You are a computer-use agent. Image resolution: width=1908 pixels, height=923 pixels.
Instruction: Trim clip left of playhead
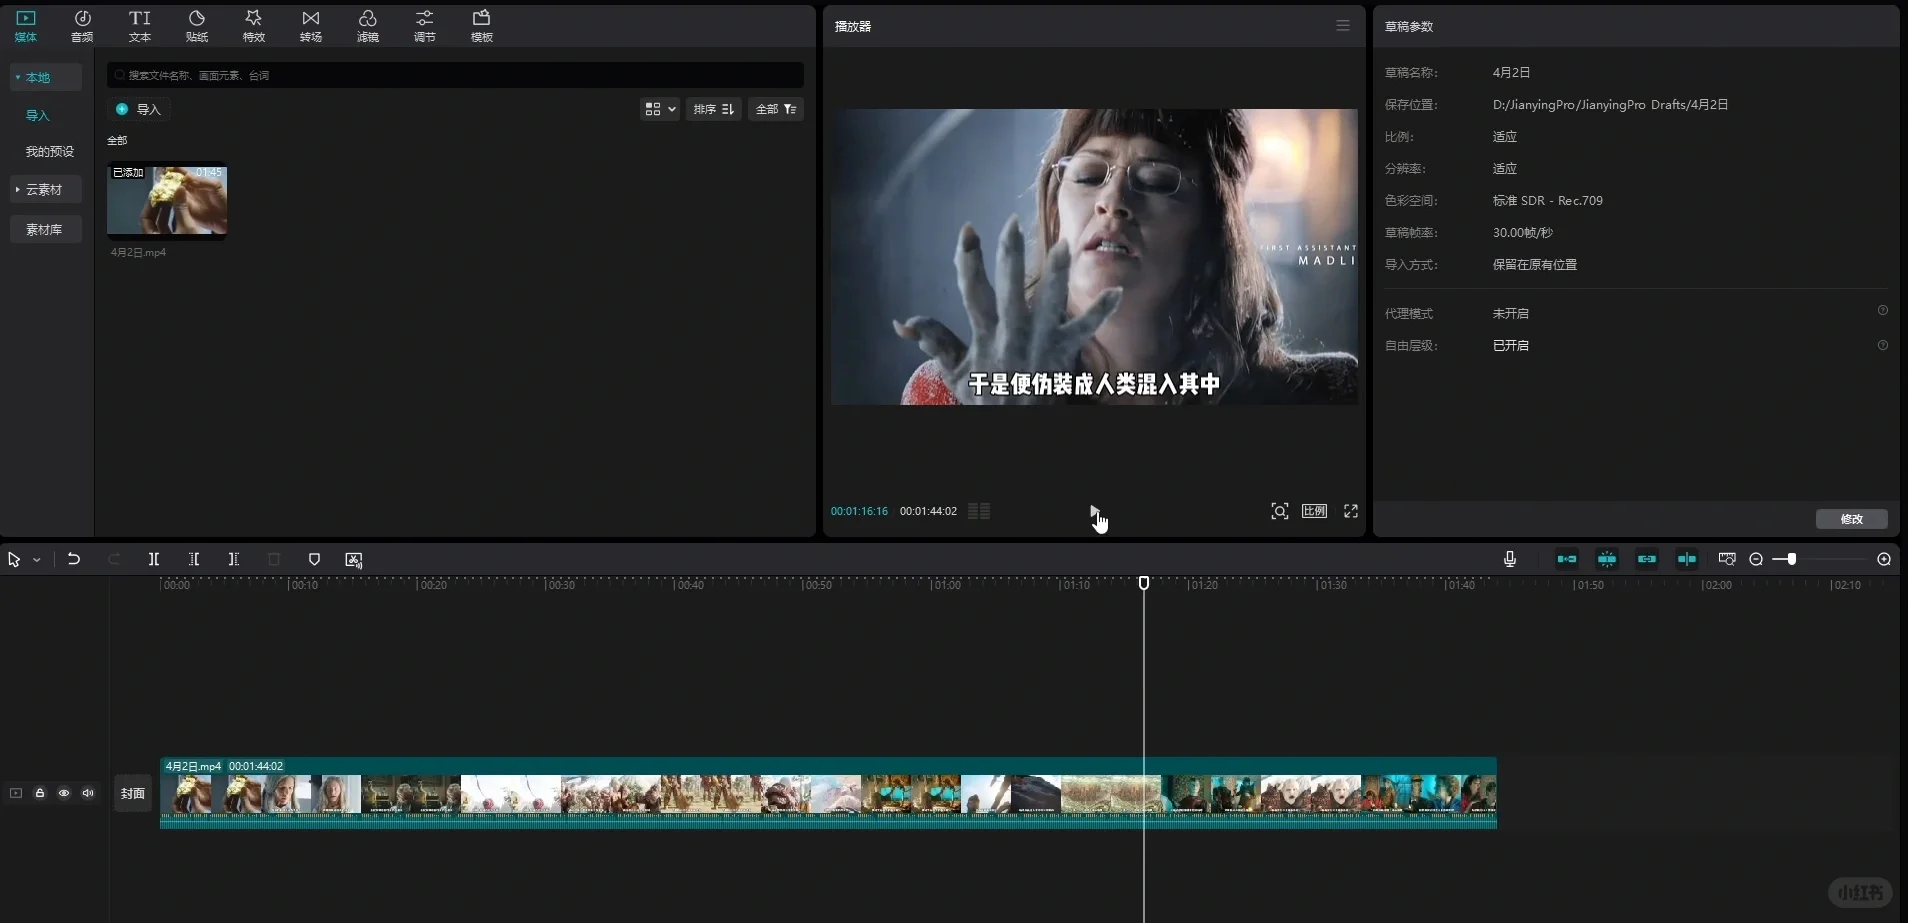(194, 559)
